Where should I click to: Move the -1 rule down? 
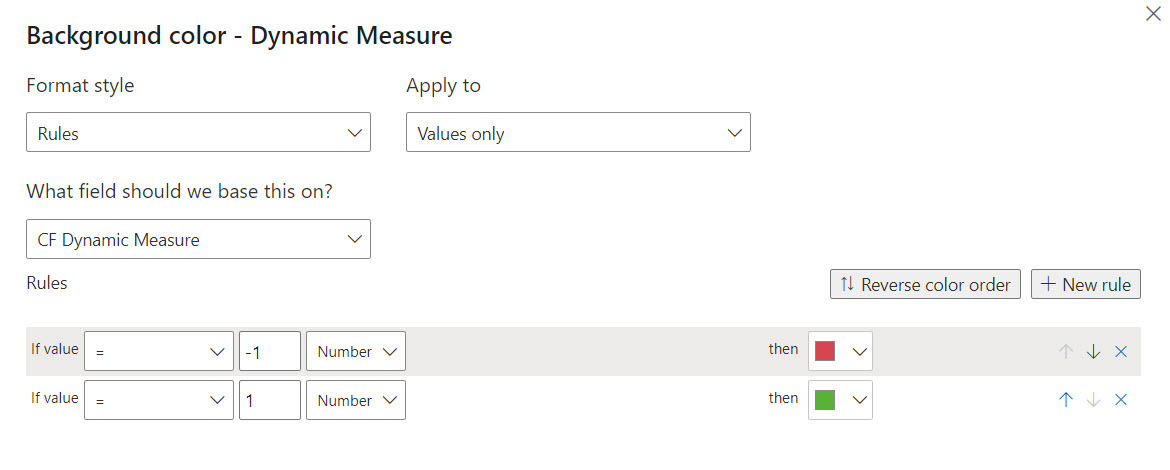click(x=1093, y=352)
